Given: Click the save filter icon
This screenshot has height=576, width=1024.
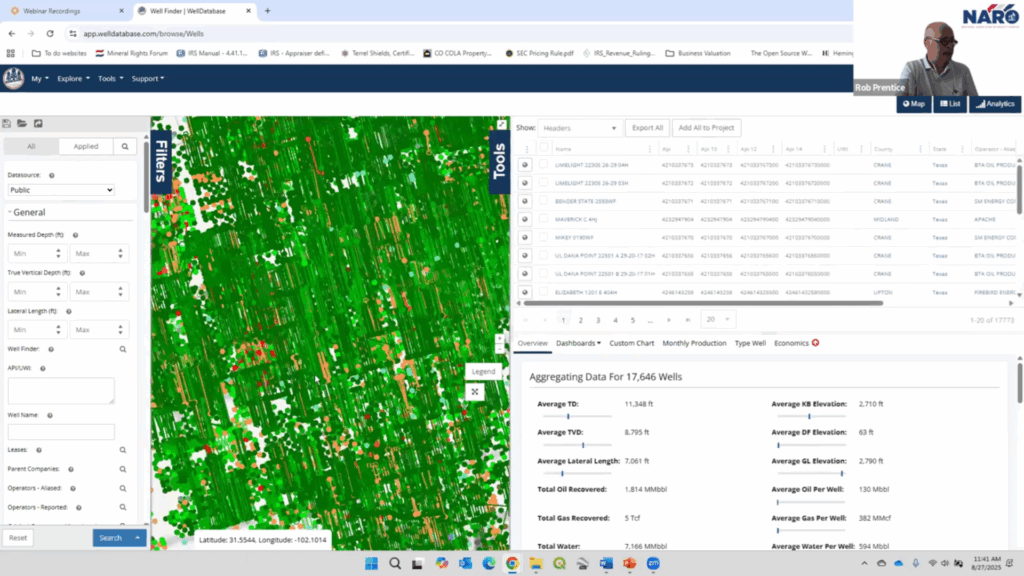Looking at the screenshot, I should tap(7, 123).
